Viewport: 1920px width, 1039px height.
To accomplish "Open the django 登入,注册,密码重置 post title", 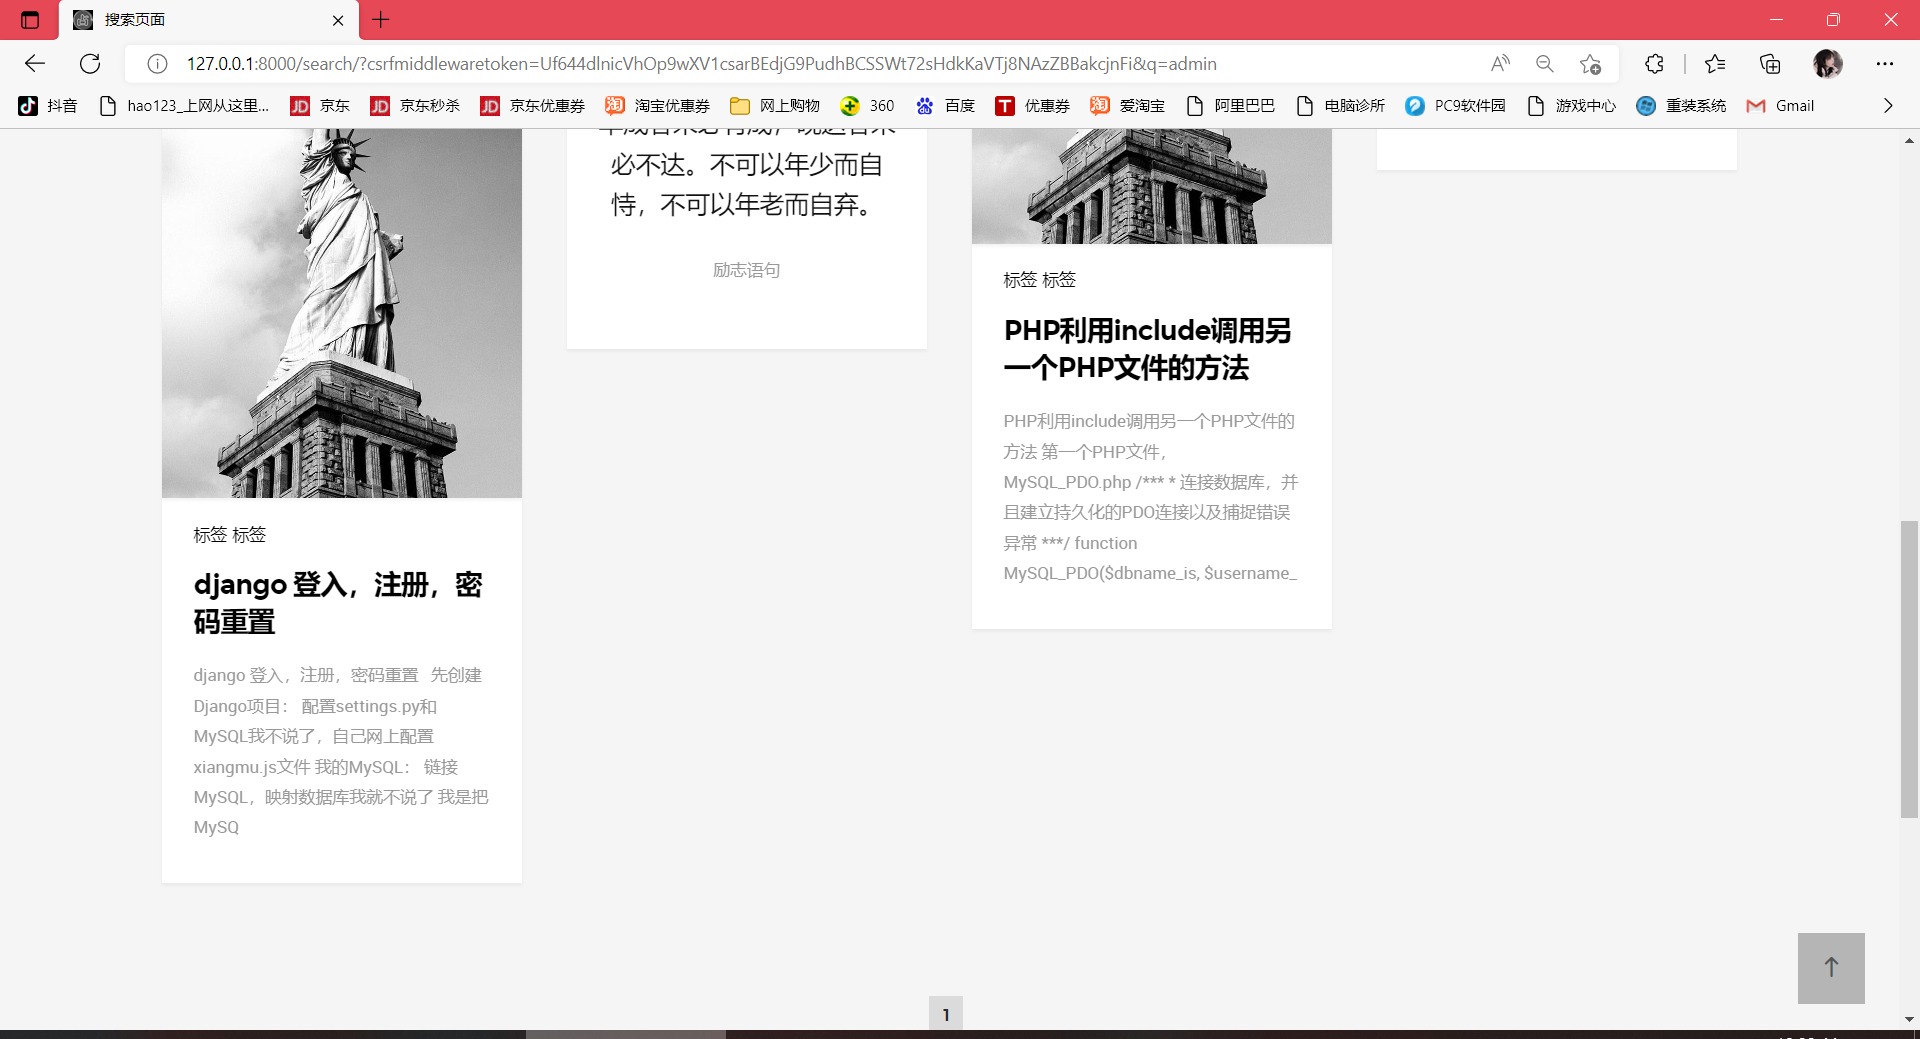I will (339, 603).
